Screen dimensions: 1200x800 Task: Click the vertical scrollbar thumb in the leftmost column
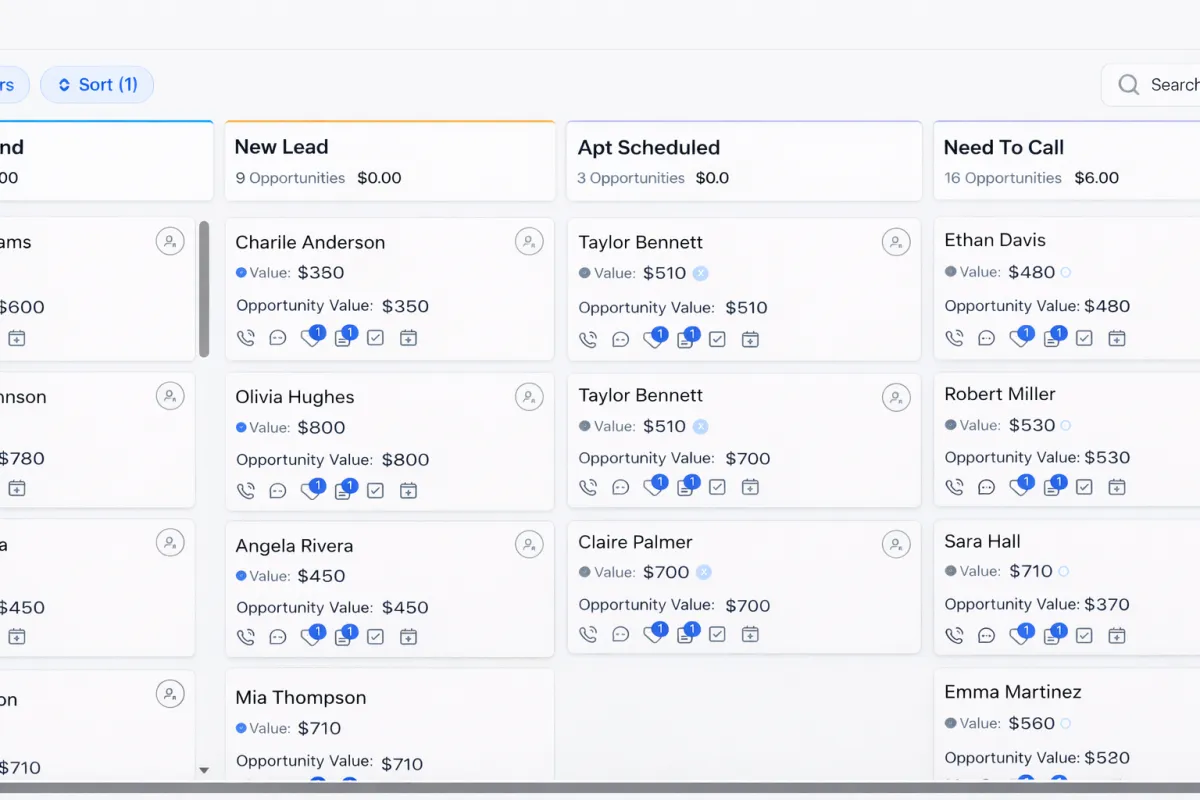[204, 289]
